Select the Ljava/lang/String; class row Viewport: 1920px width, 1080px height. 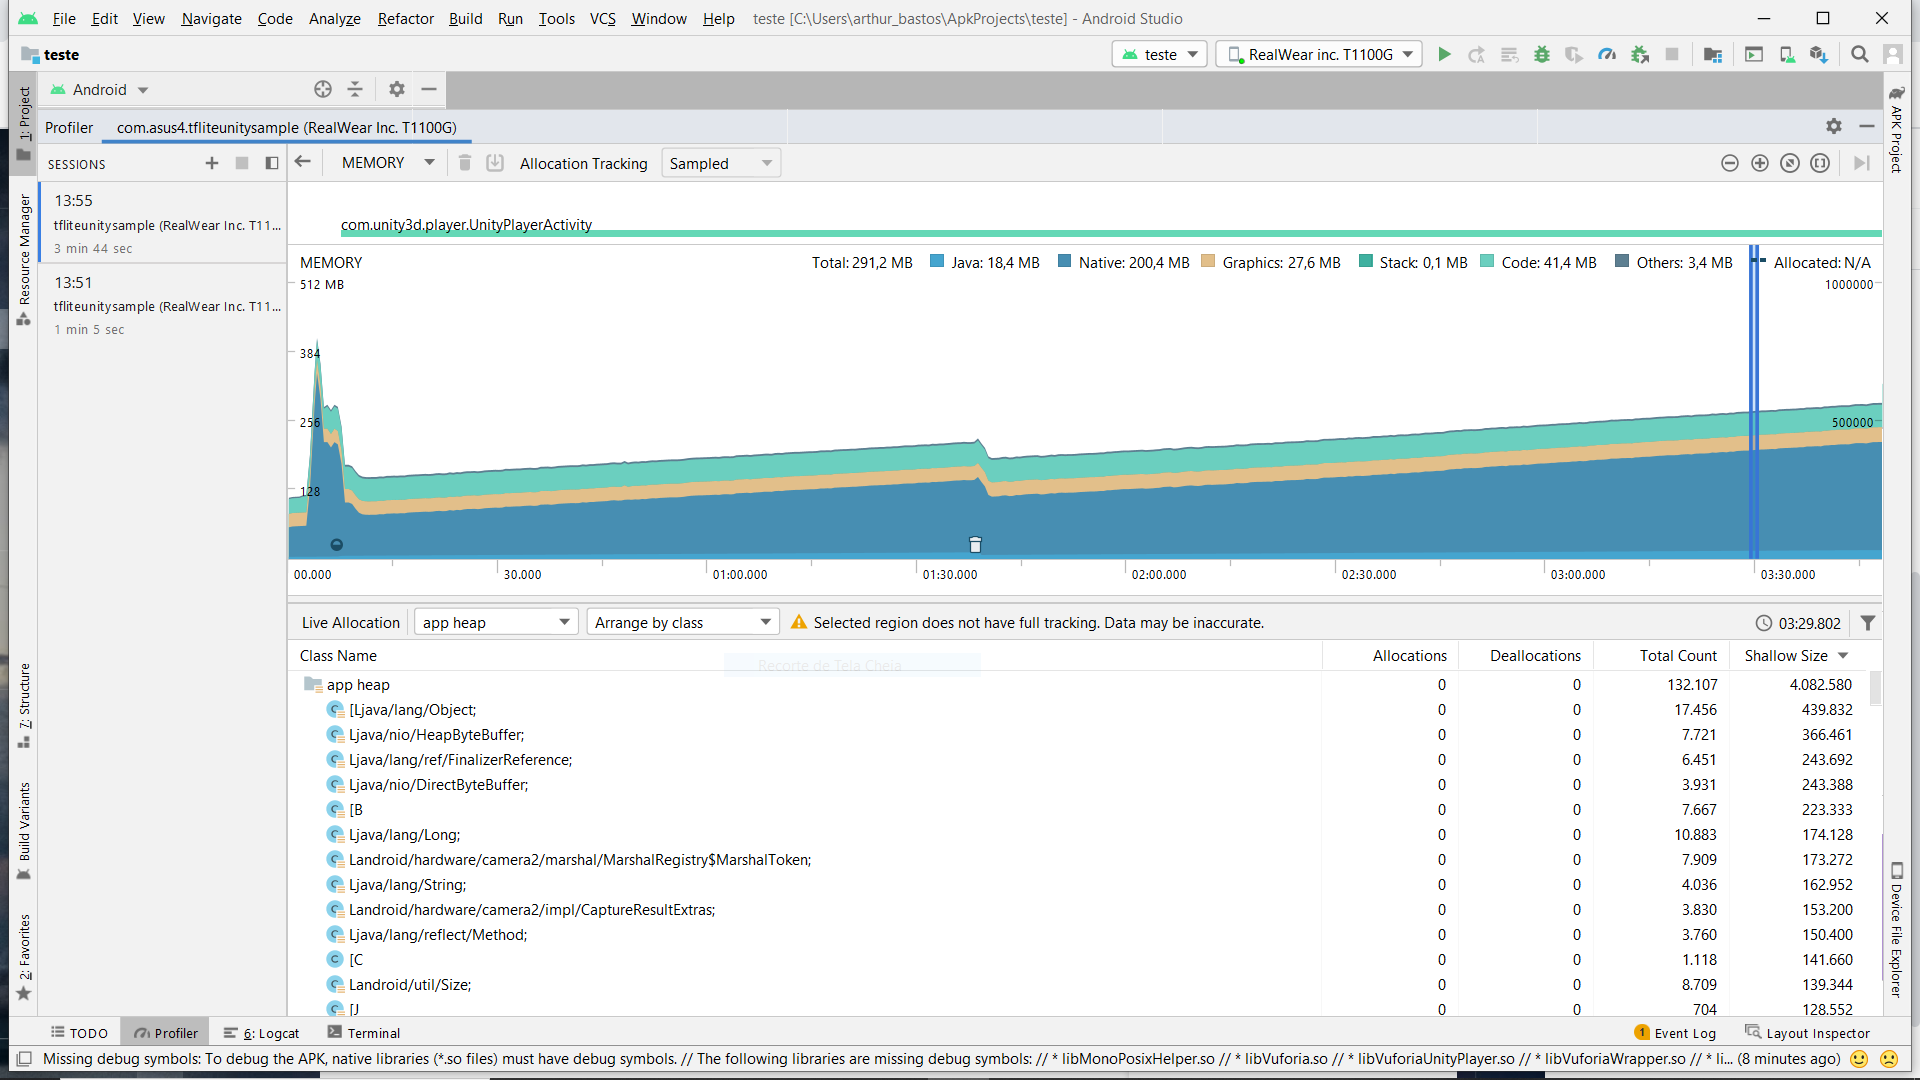pos(1080,885)
